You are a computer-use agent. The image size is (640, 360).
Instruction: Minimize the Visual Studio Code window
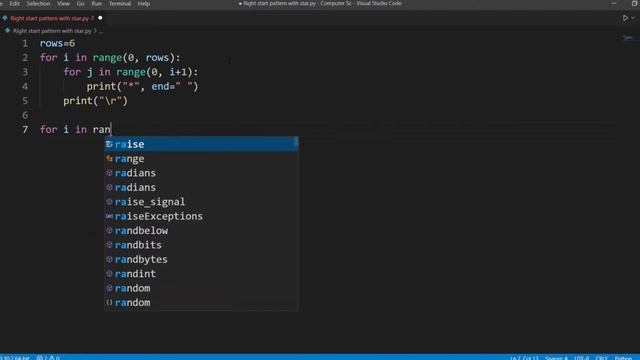pyautogui.click(x=614, y=4)
